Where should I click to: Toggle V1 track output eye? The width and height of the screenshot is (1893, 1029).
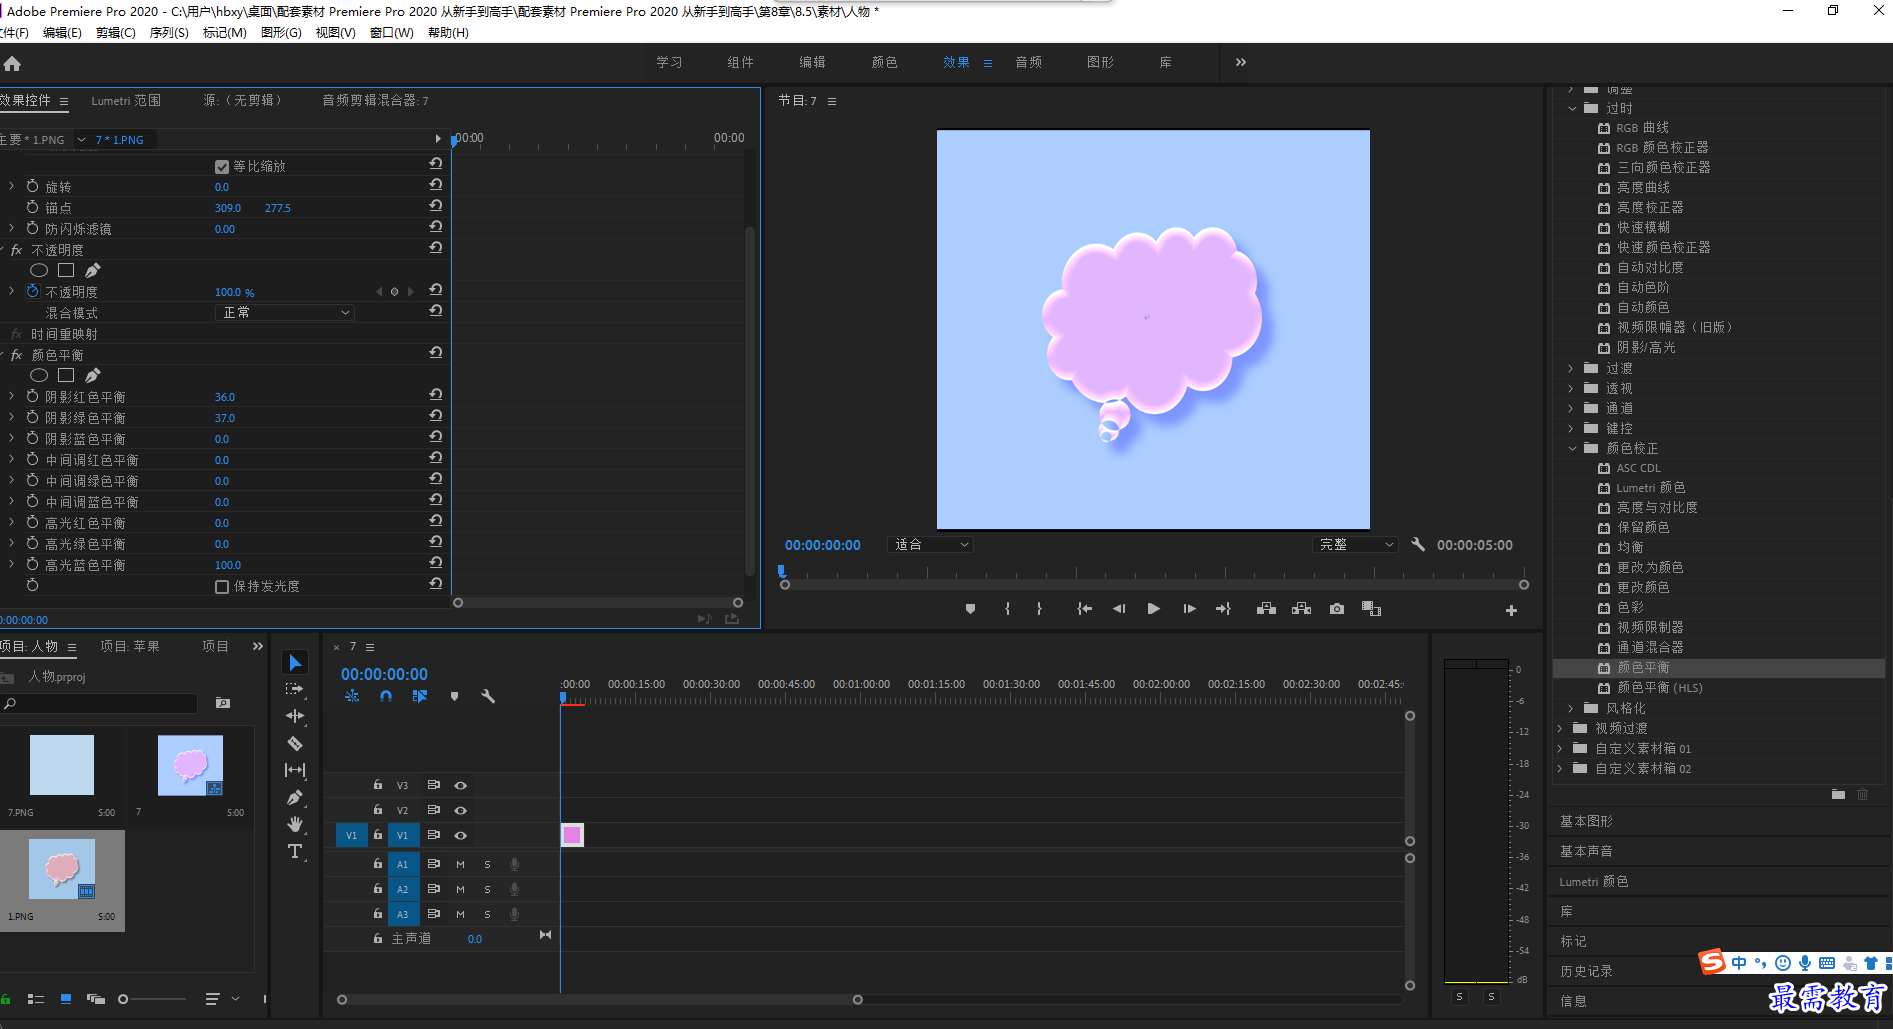460,835
